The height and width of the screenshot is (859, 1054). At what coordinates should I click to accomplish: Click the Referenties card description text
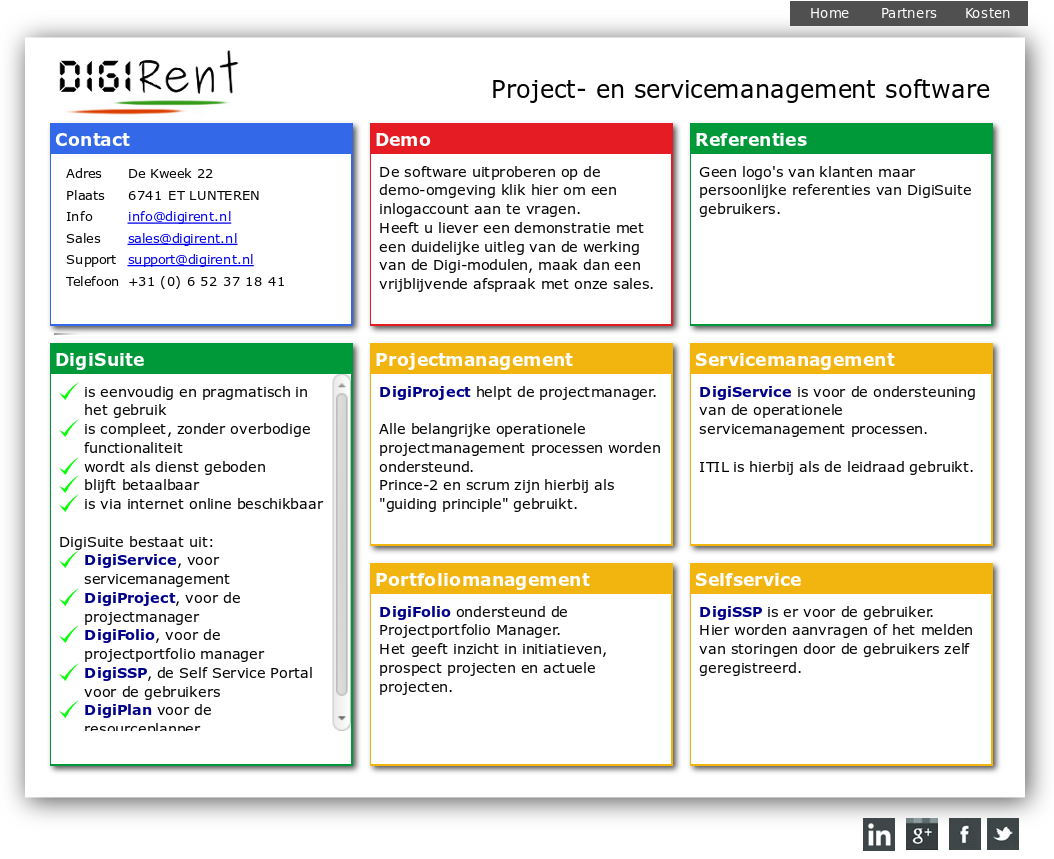click(x=835, y=190)
